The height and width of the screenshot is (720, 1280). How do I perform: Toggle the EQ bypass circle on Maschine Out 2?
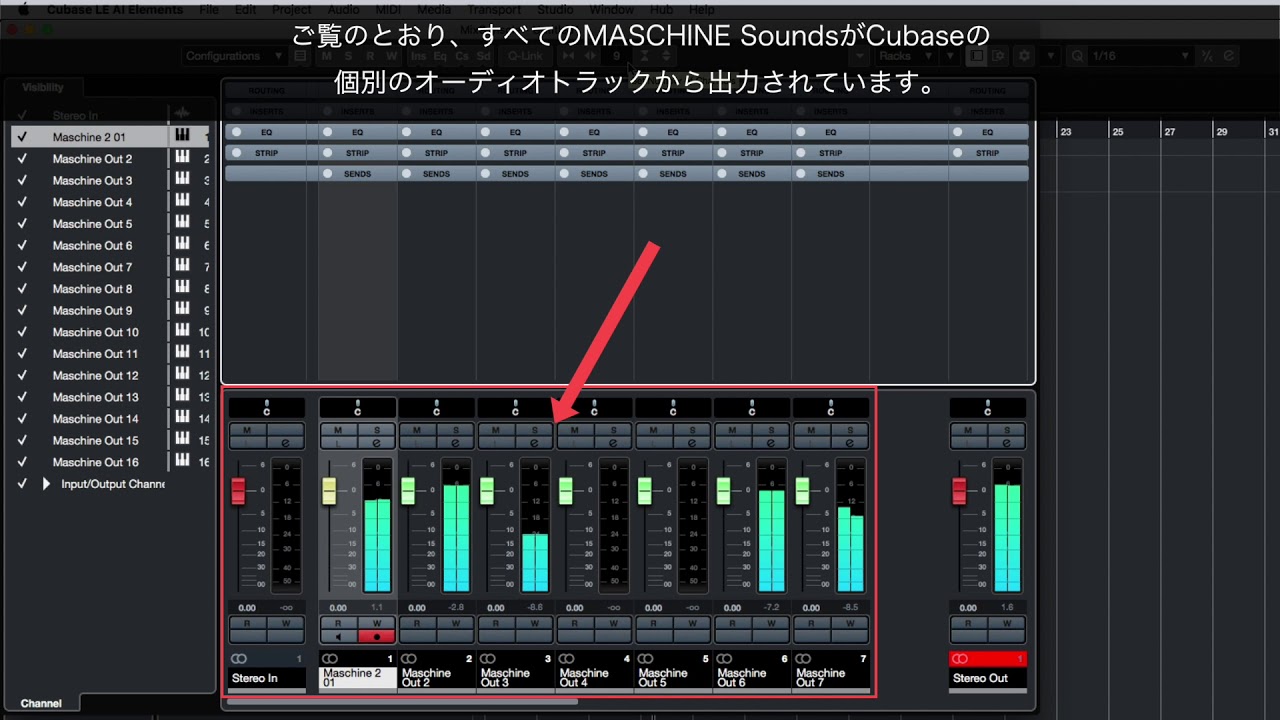coord(407,132)
